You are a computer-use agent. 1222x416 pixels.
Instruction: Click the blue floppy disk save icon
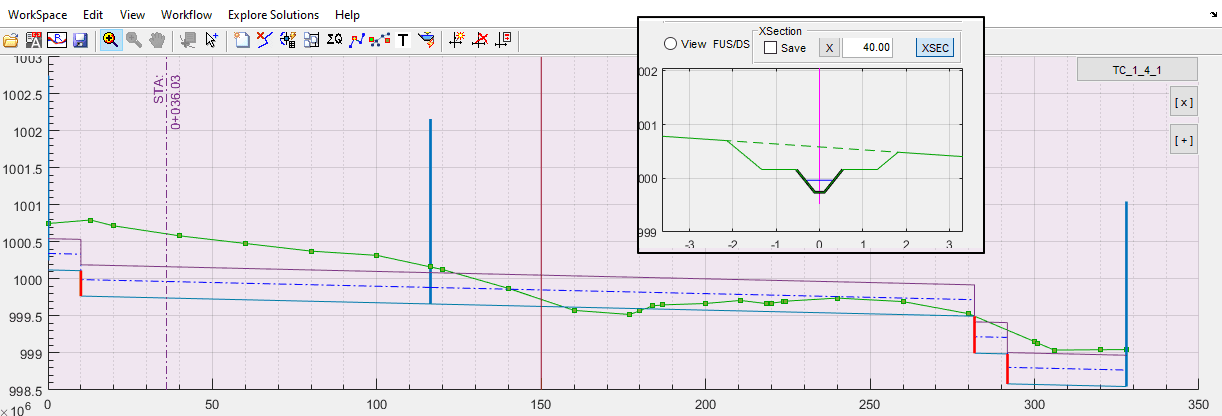point(80,40)
